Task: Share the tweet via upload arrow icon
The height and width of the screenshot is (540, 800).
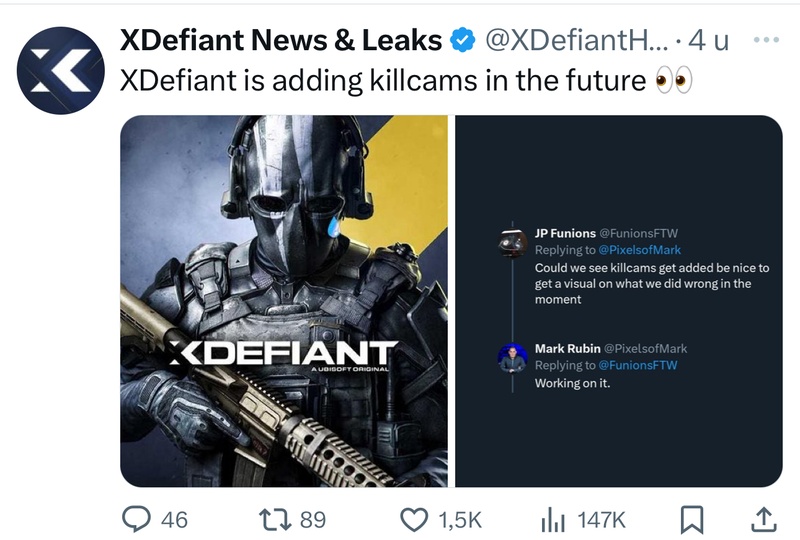Action: point(761,518)
